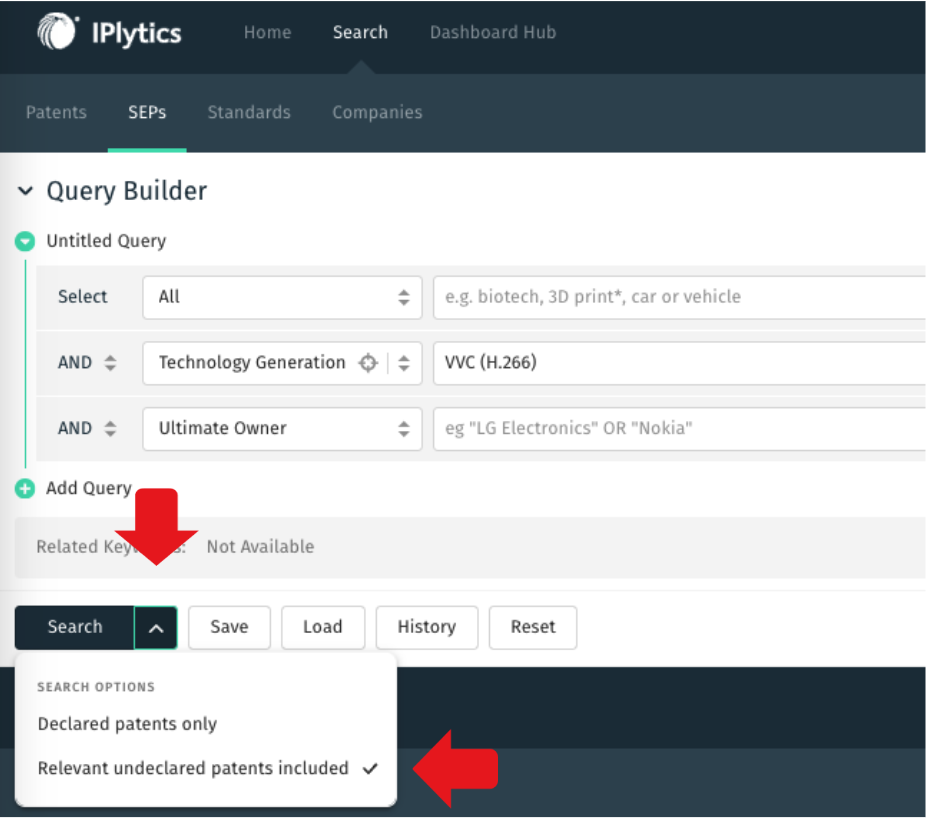
Task: Click the IPlytics logo
Action: [109, 32]
